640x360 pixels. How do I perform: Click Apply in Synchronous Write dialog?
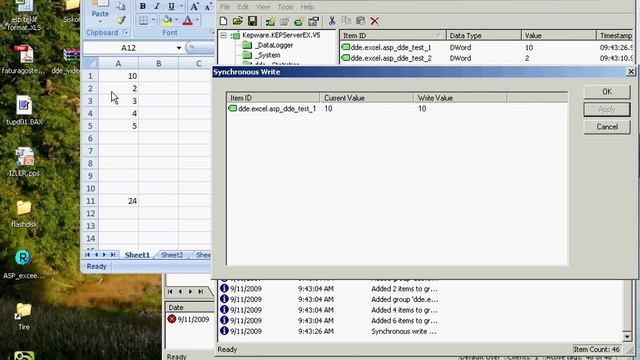tap(607, 109)
